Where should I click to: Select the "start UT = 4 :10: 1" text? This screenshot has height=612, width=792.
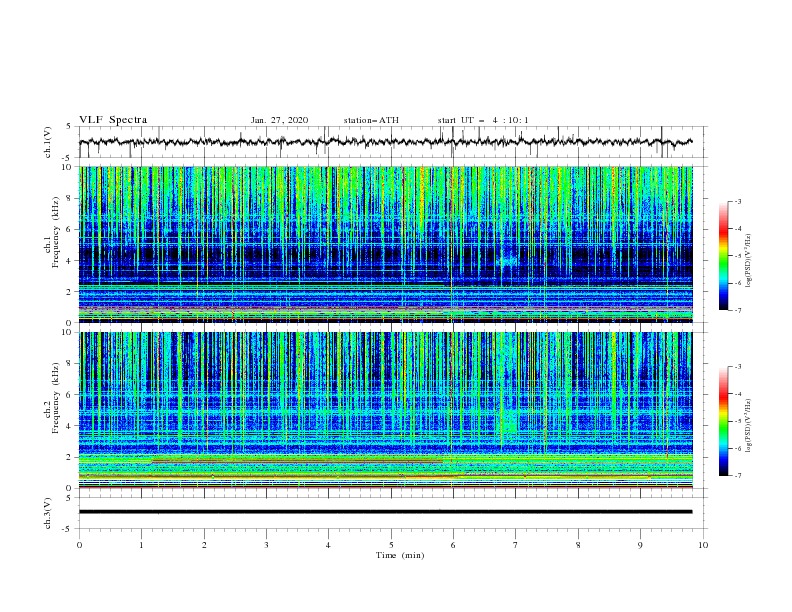483,120
